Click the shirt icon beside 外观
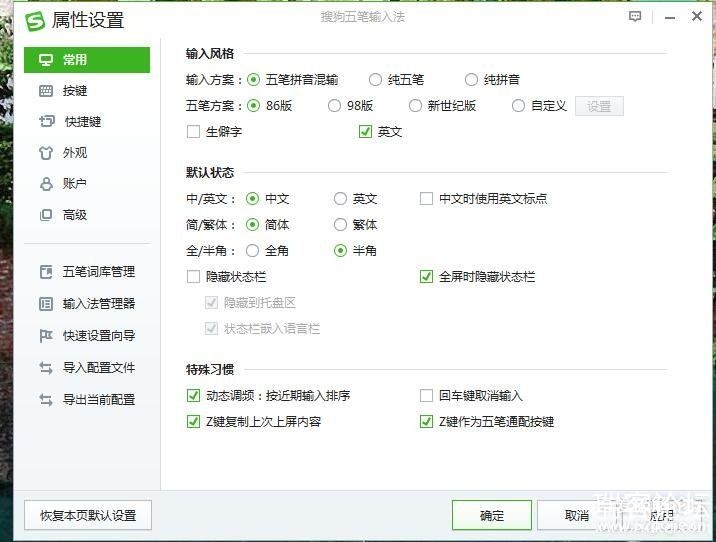The image size is (716, 542). coord(46,153)
